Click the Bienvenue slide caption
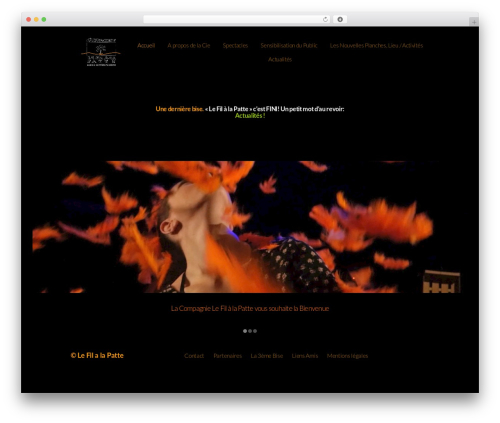500x423 pixels. (250, 308)
